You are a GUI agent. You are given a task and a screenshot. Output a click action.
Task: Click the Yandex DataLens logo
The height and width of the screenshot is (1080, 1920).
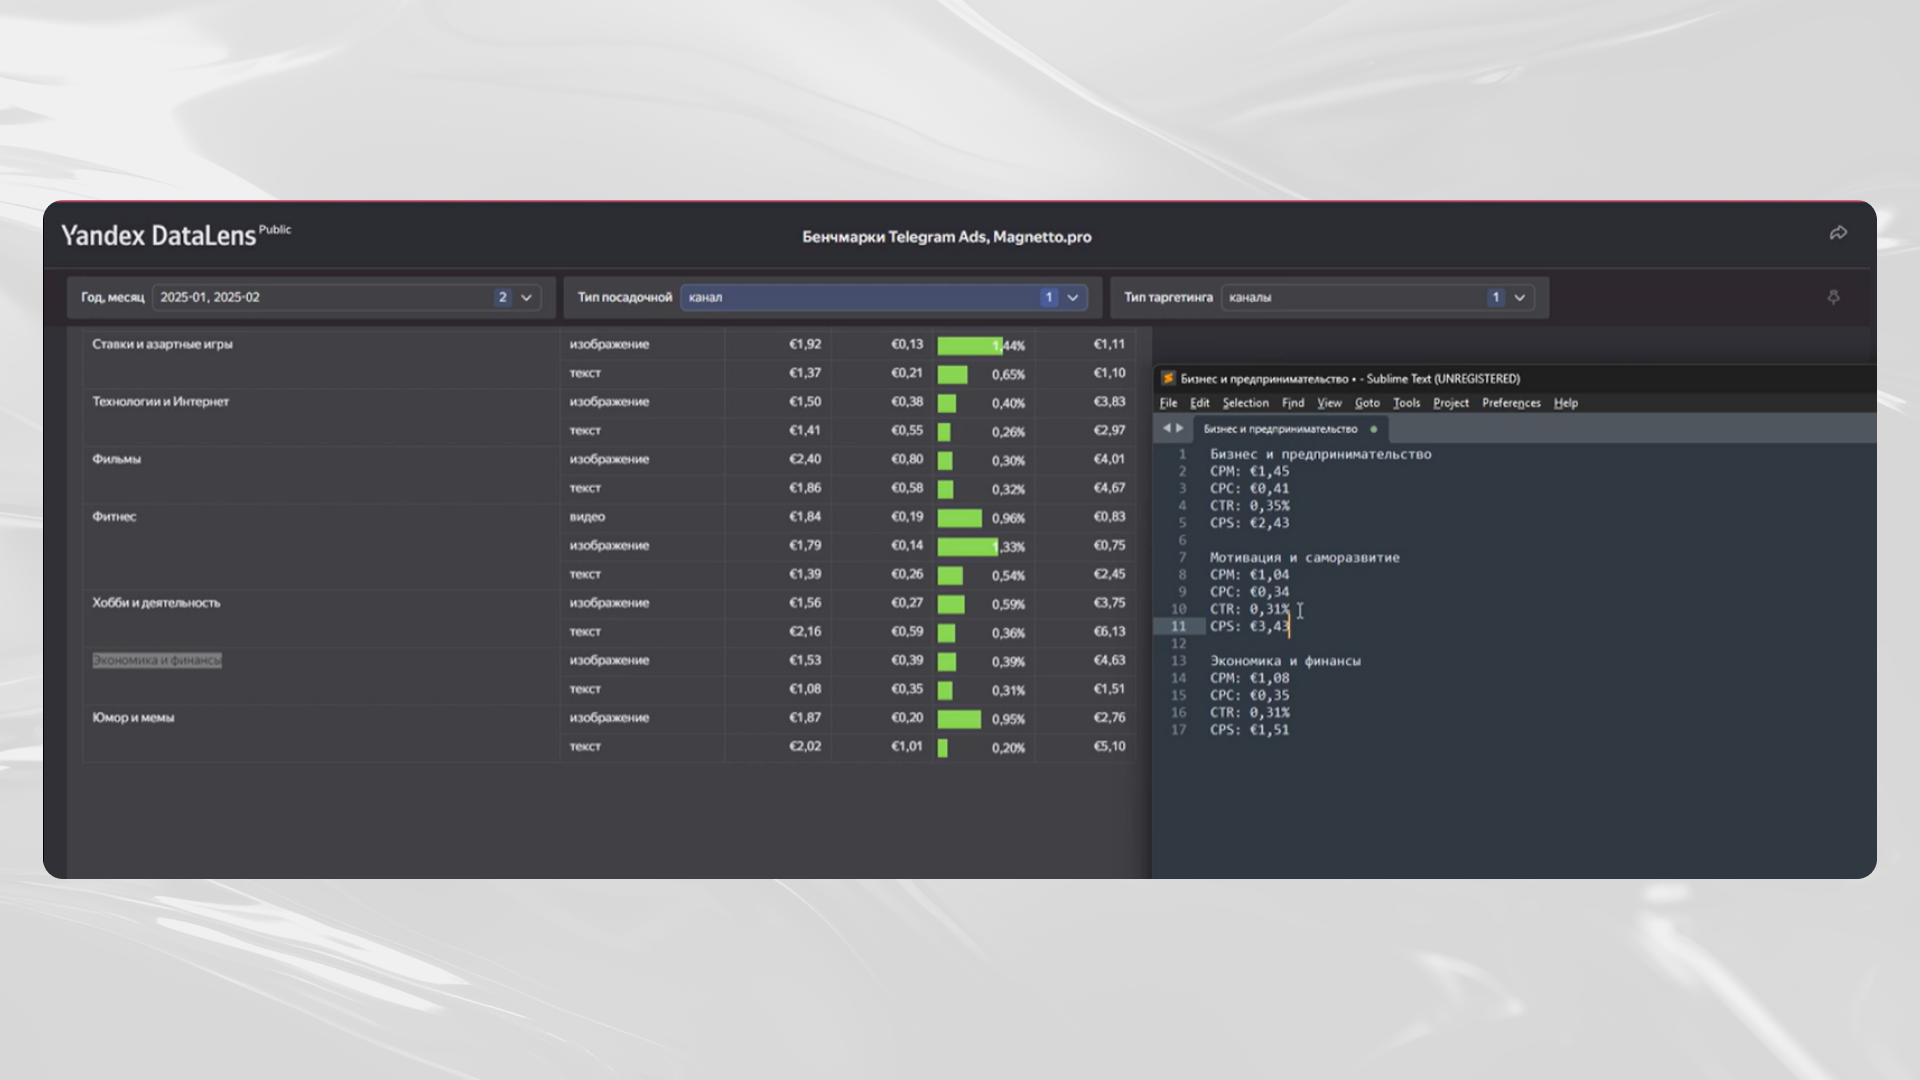point(176,235)
